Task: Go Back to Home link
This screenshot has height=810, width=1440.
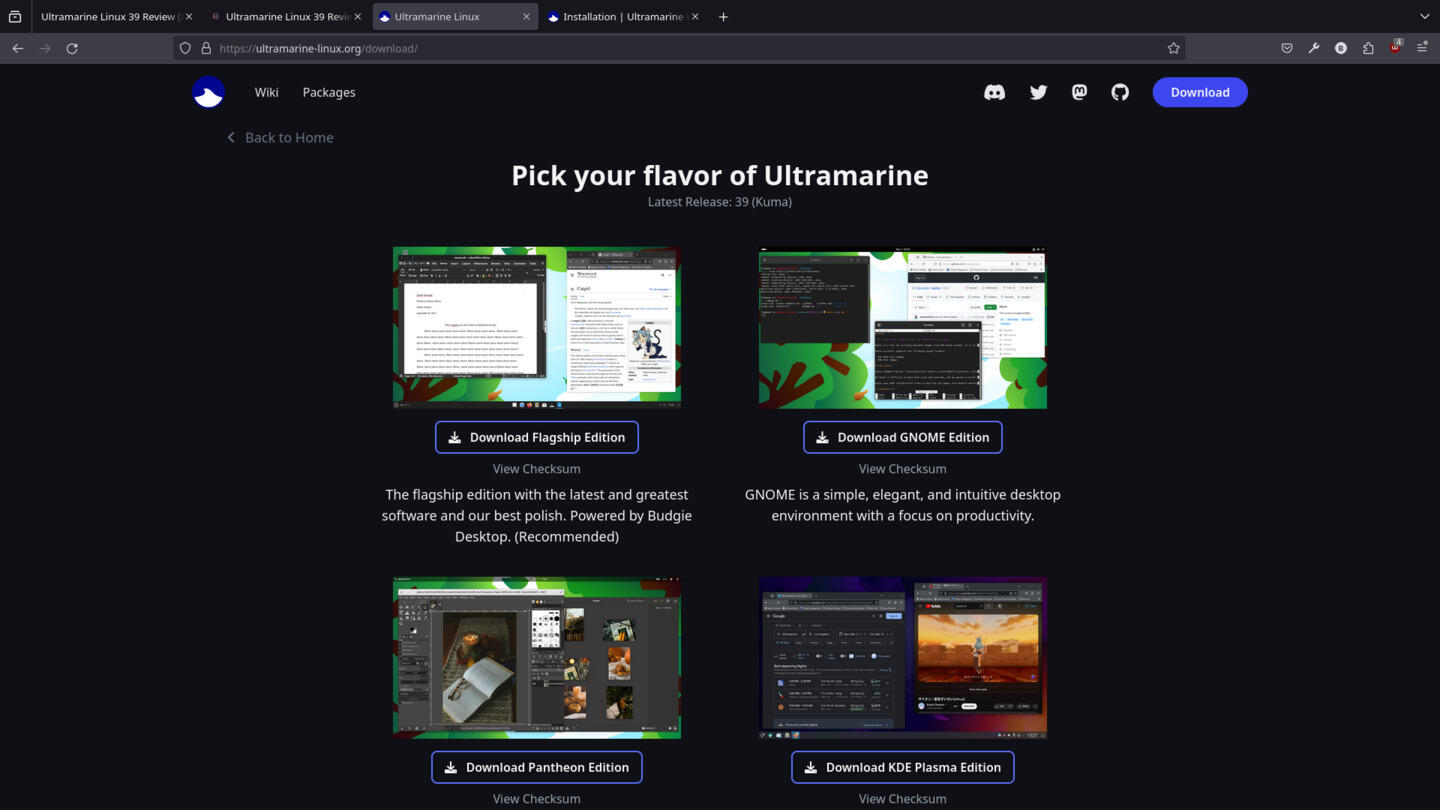Action: pyautogui.click(x=280, y=137)
